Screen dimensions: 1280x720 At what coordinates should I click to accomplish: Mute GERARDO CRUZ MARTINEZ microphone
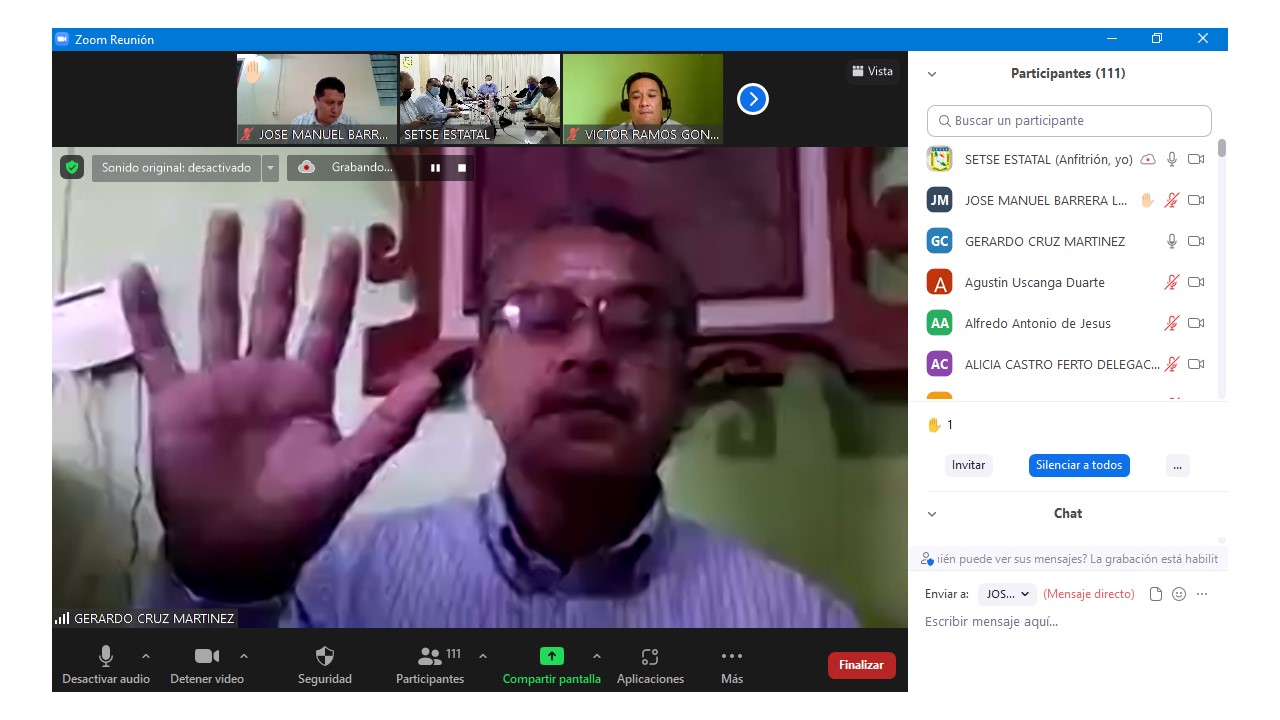[x=1172, y=241]
